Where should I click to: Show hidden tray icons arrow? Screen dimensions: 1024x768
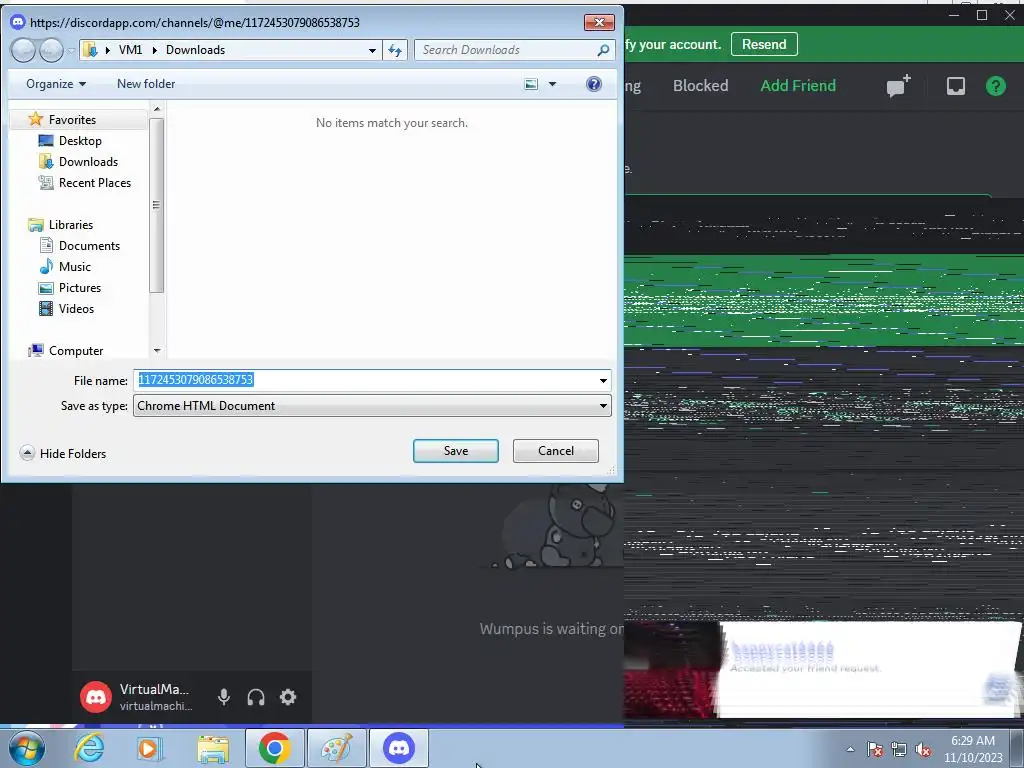click(x=850, y=749)
